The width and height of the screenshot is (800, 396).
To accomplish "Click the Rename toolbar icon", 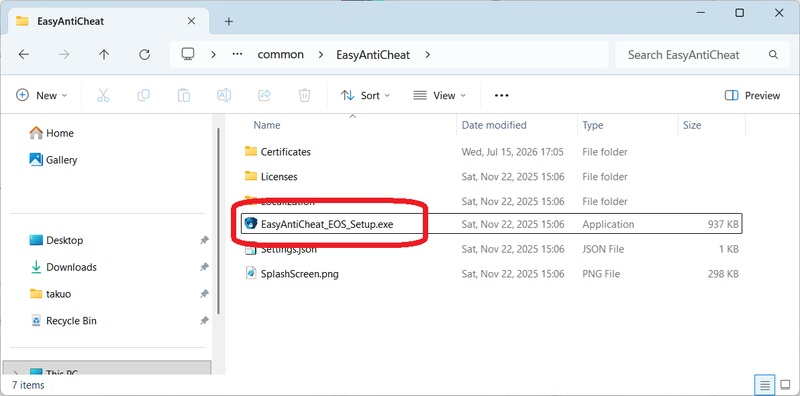I will (224, 95).
